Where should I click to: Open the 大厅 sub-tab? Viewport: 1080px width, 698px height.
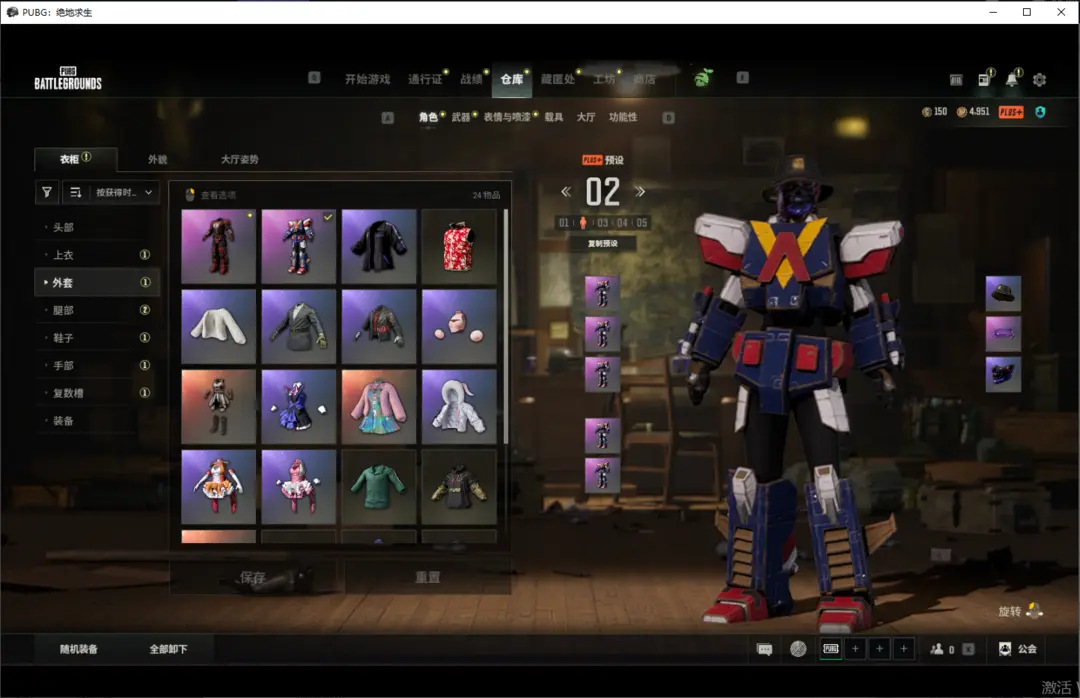586,117
